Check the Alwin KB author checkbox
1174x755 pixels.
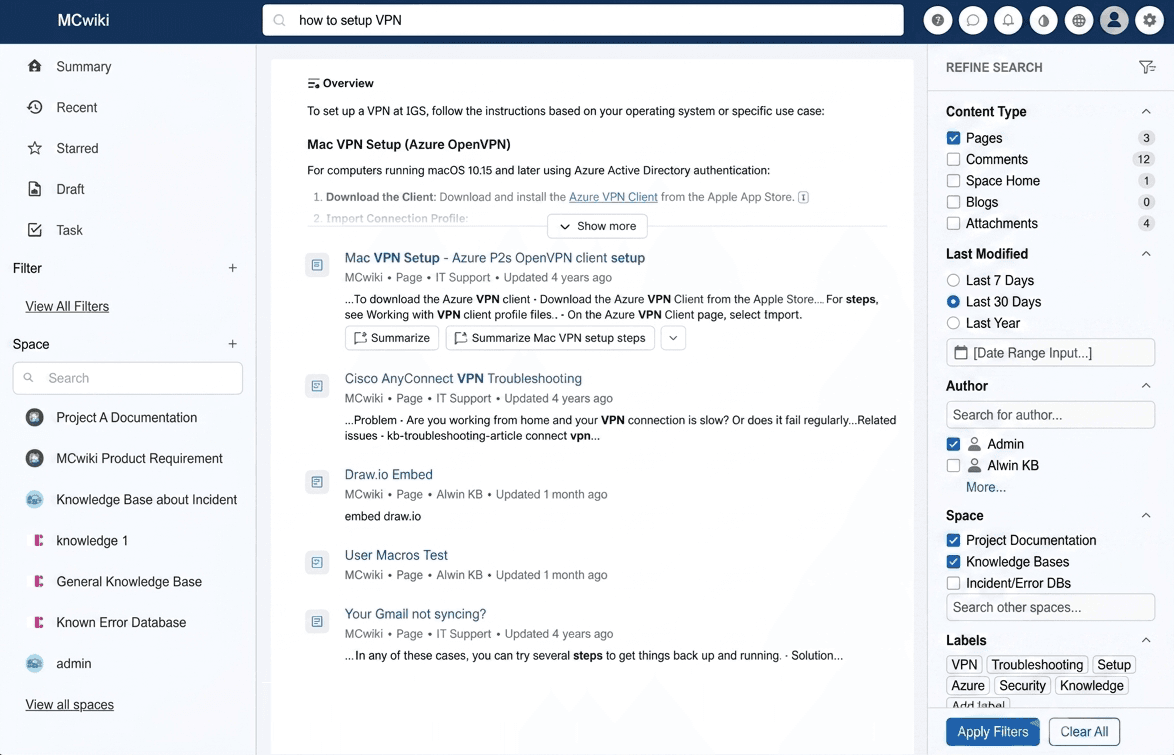click(953, 465)
